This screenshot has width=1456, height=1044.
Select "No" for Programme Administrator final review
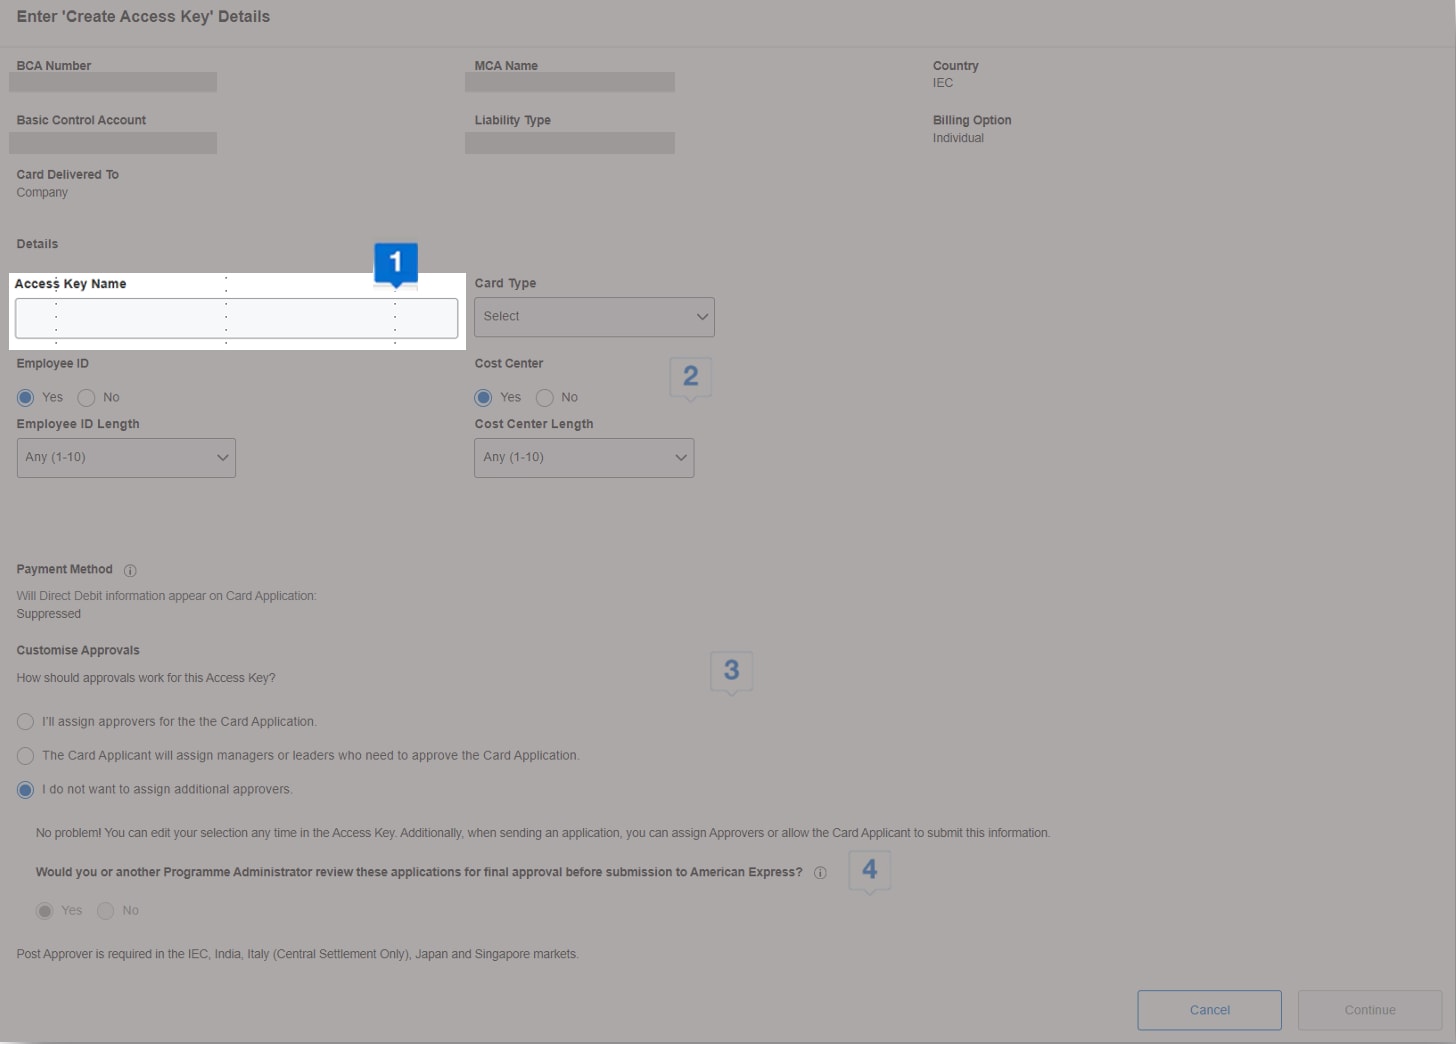pyautogui.click(x=106, y=911)
